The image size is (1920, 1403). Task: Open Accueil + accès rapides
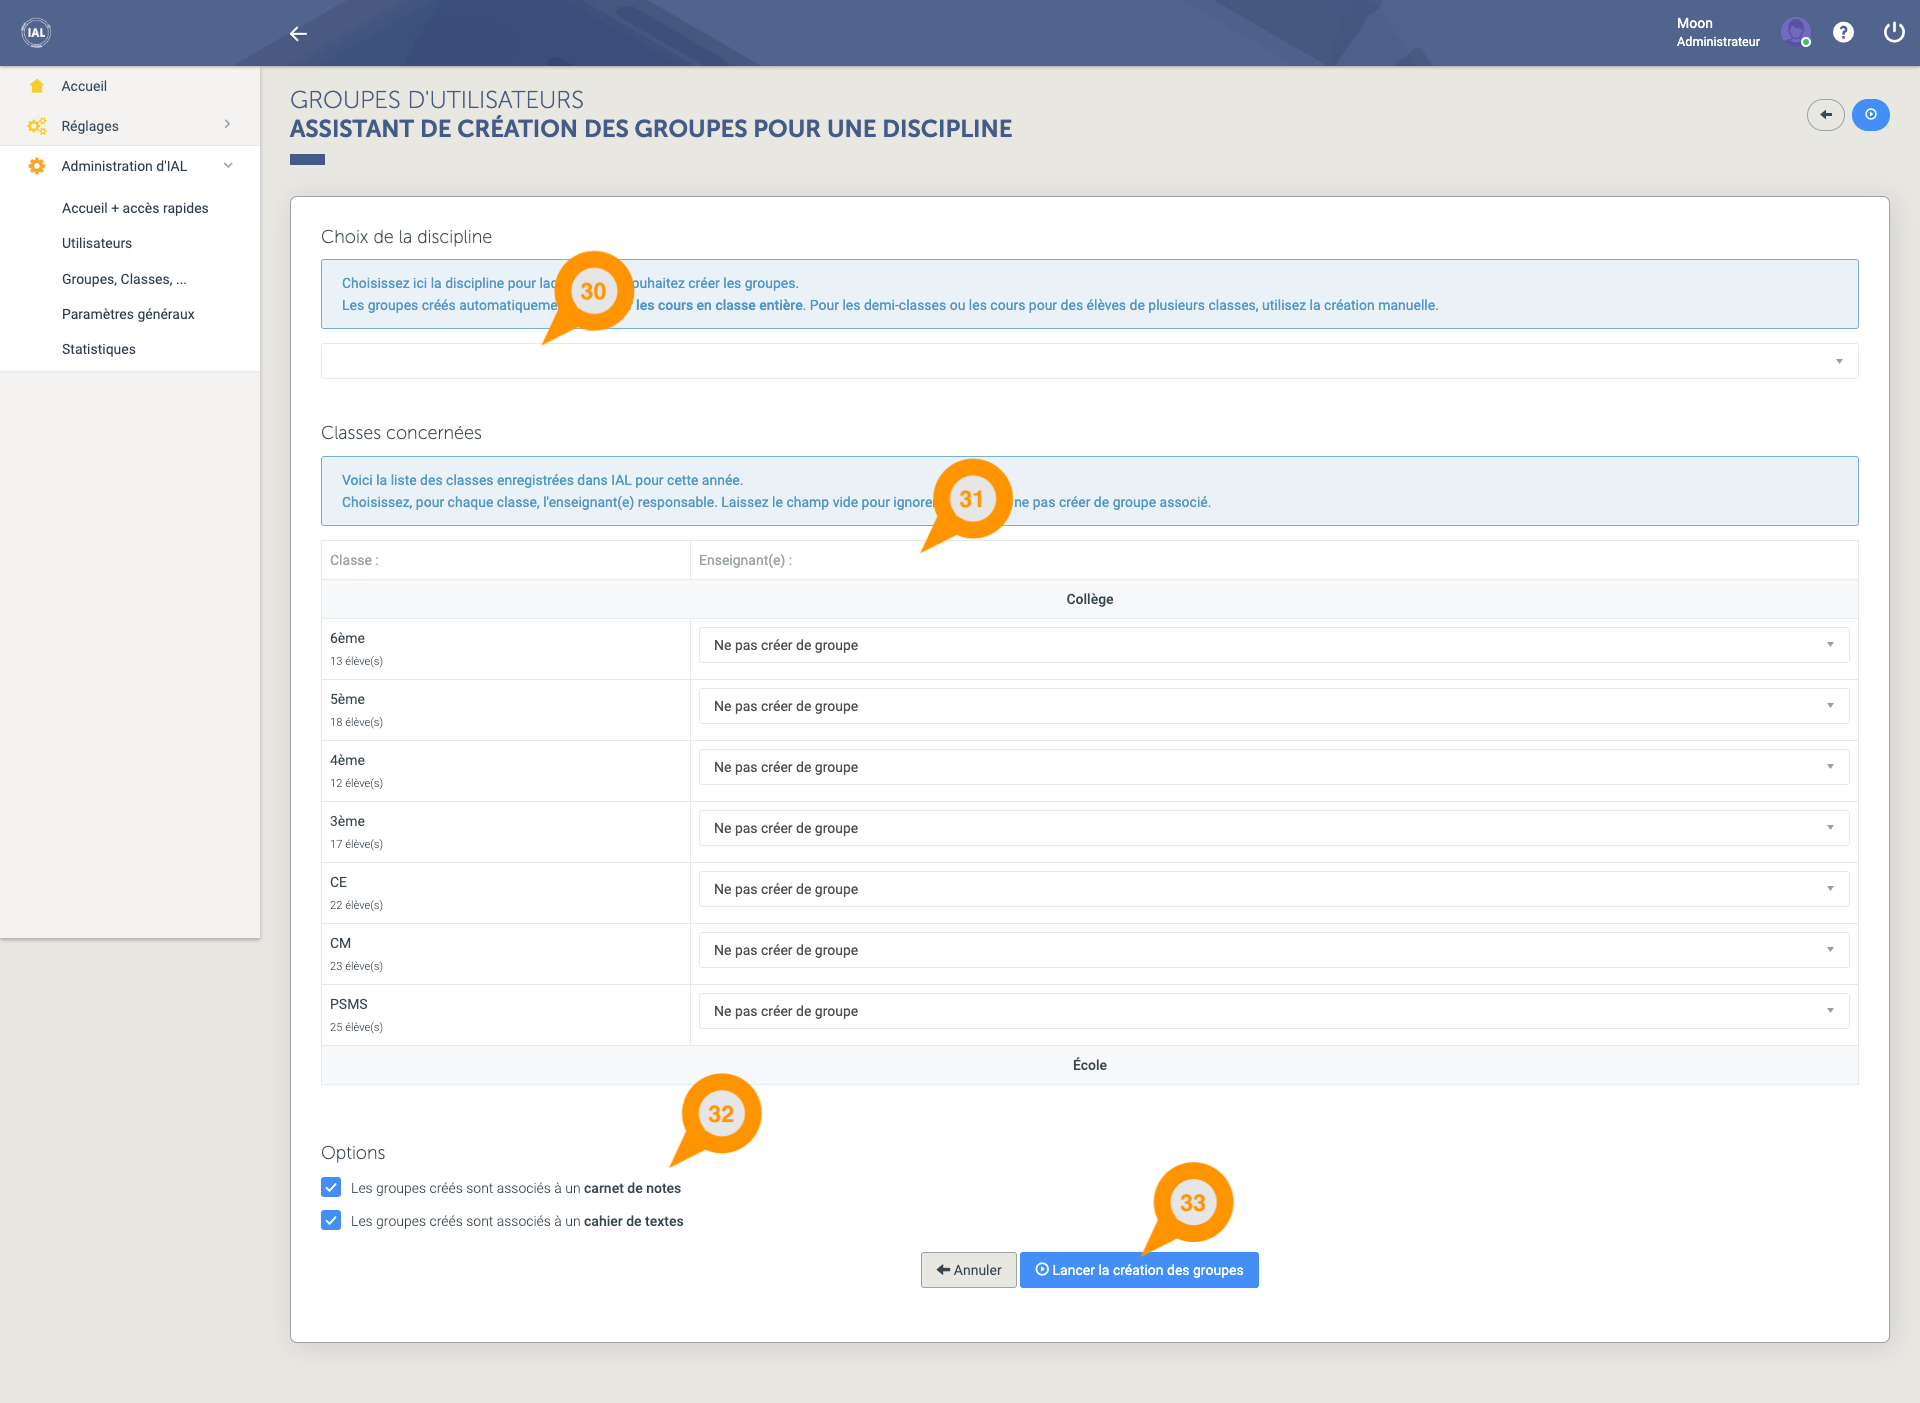coord(135,208)
